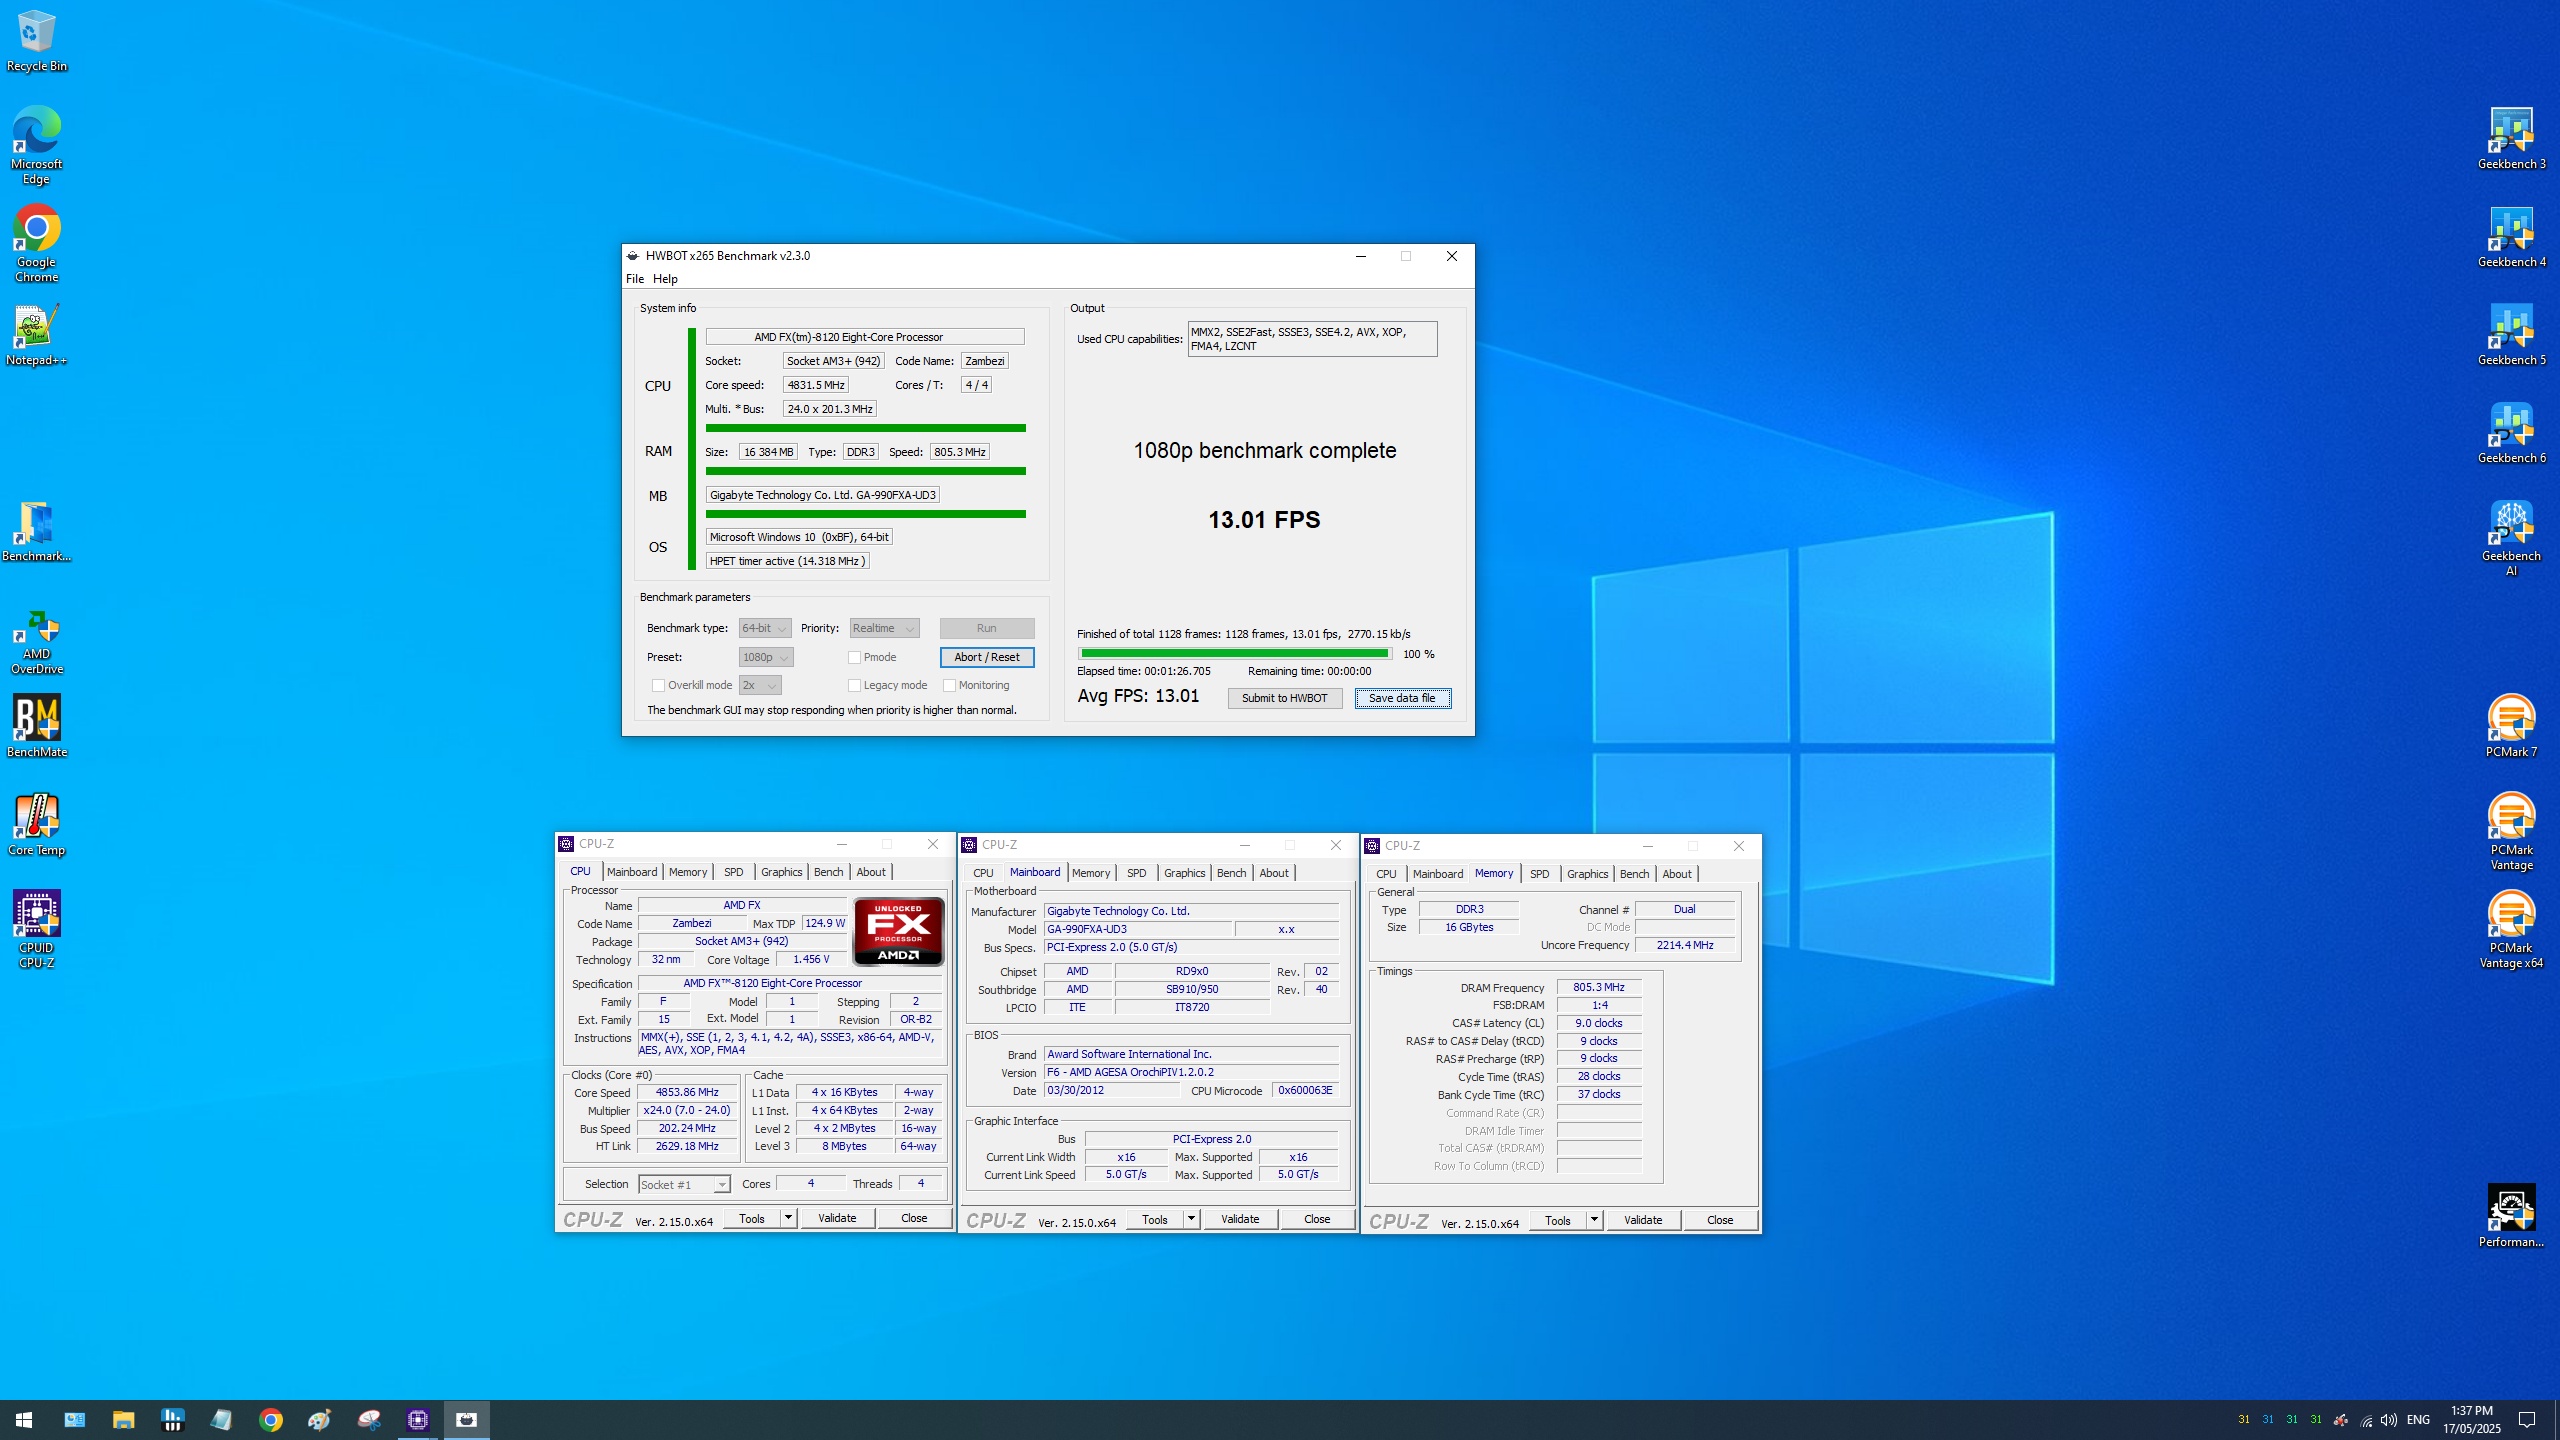Open network icon in system tray

click(2366, 1420)
